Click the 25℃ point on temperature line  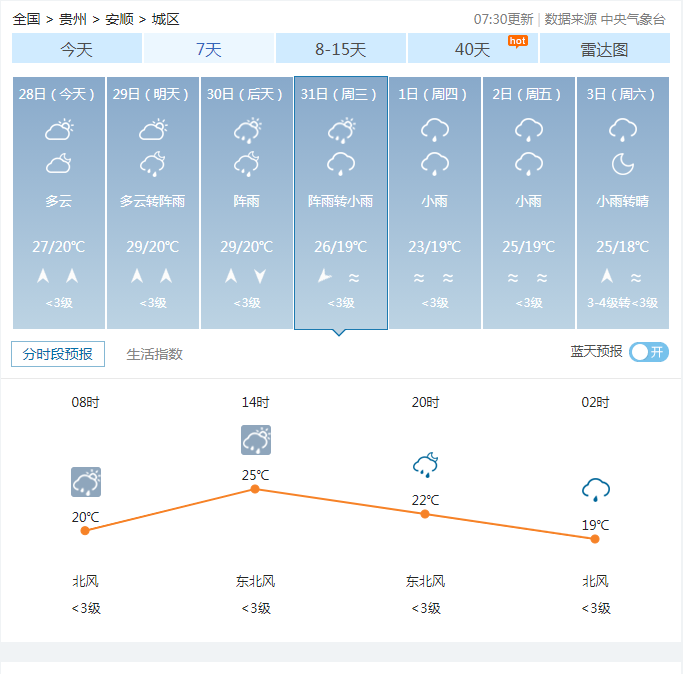[x=255, y=489]
